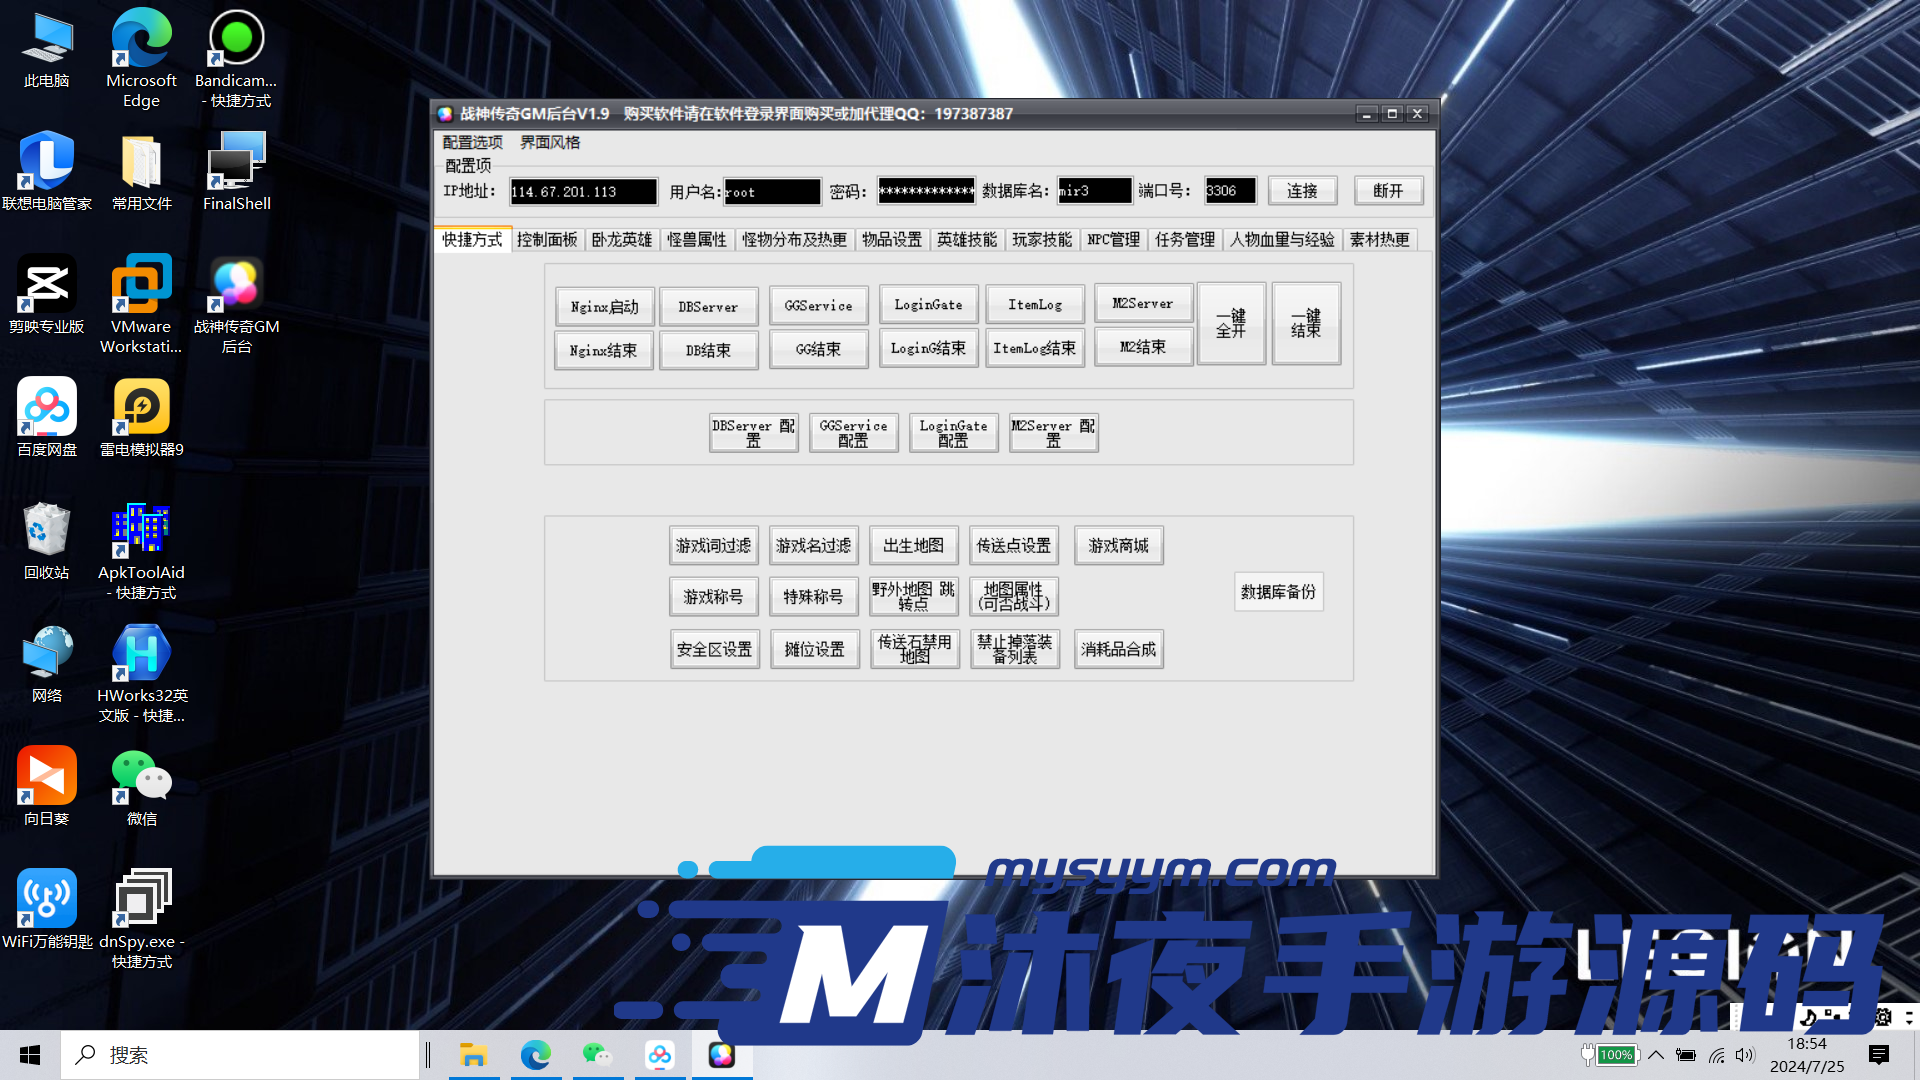Click the 数据库备份 button
This screenshot has width=1920, height=1080.
tap(1278, 591)
